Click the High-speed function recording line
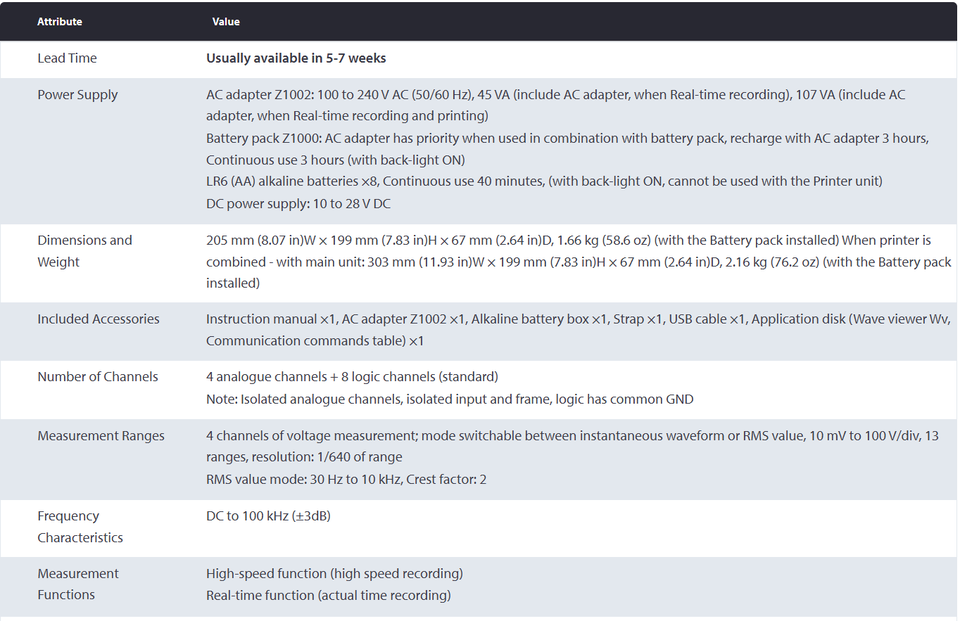The height and width of the screenshot is (621, 960). click(x=334, y=573)
